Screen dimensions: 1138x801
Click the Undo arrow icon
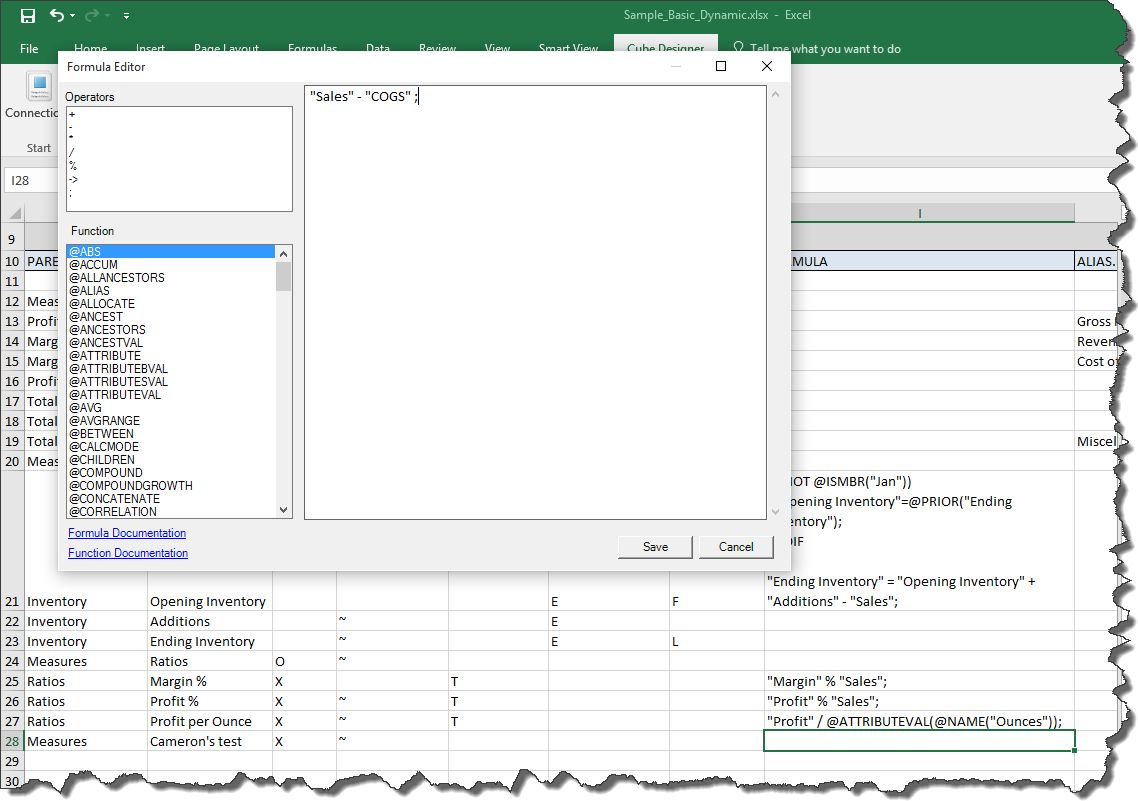coord(57,15)
